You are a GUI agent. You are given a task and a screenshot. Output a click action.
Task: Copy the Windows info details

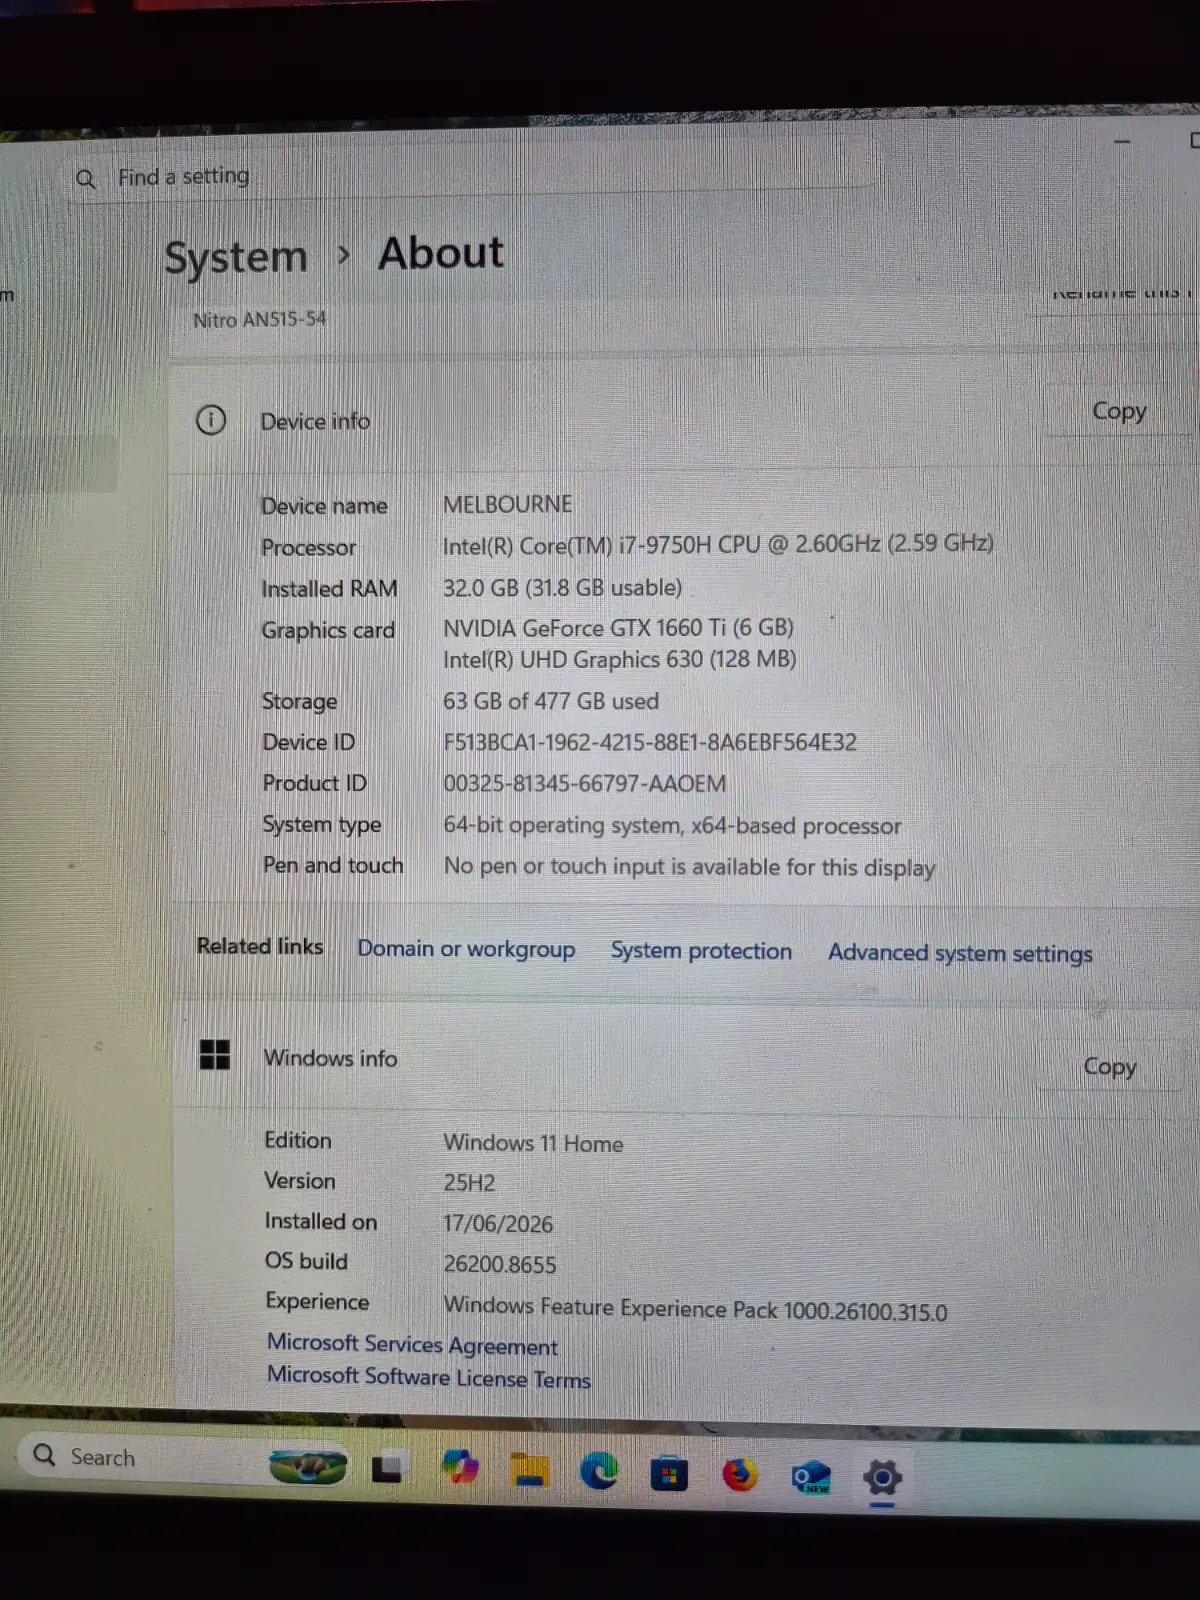1110,1066
